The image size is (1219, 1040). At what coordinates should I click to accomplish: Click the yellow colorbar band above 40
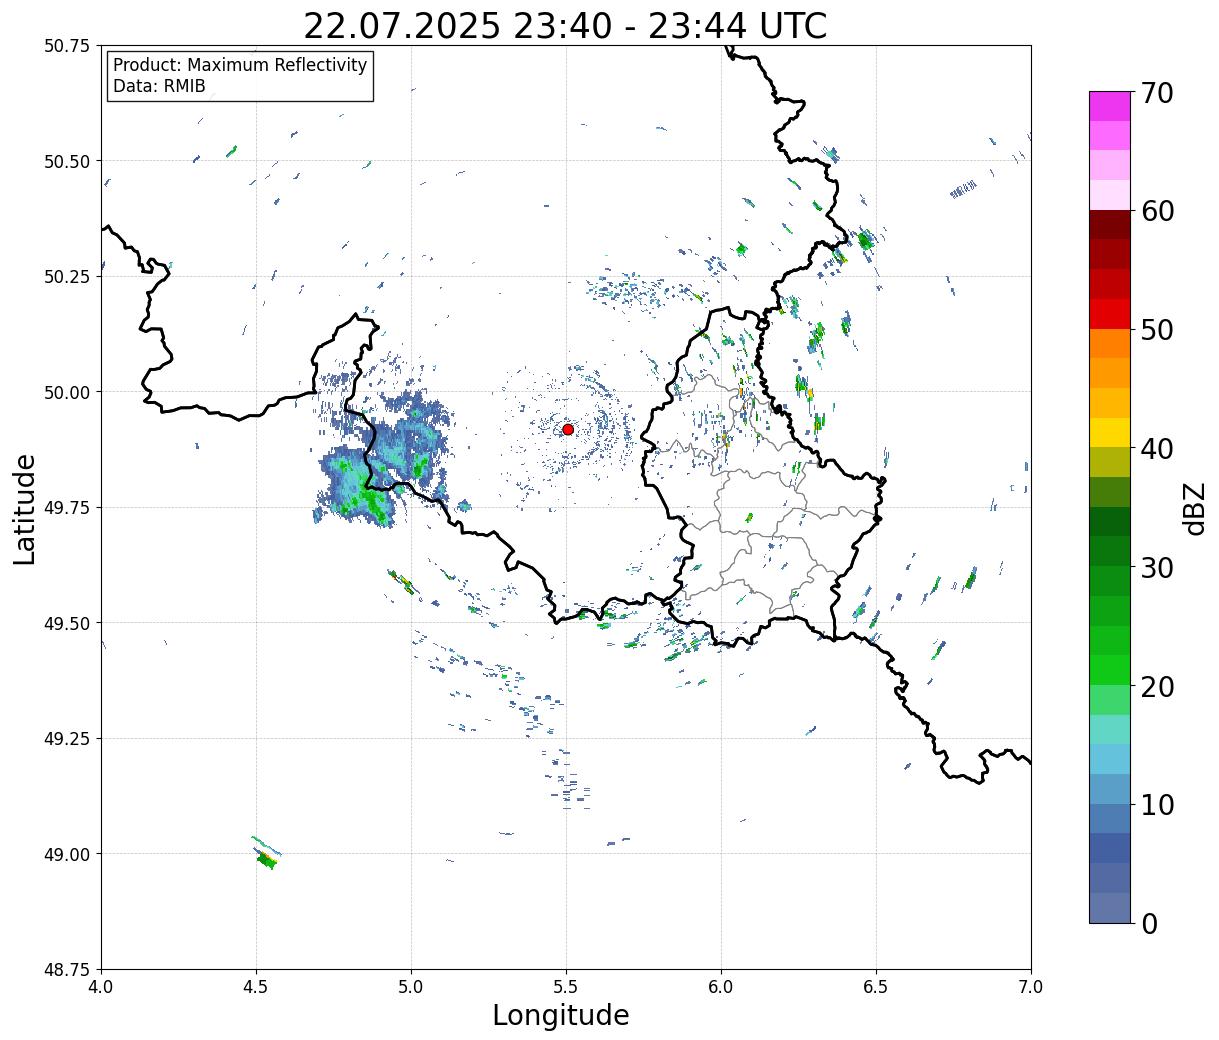pos(1110,433)
